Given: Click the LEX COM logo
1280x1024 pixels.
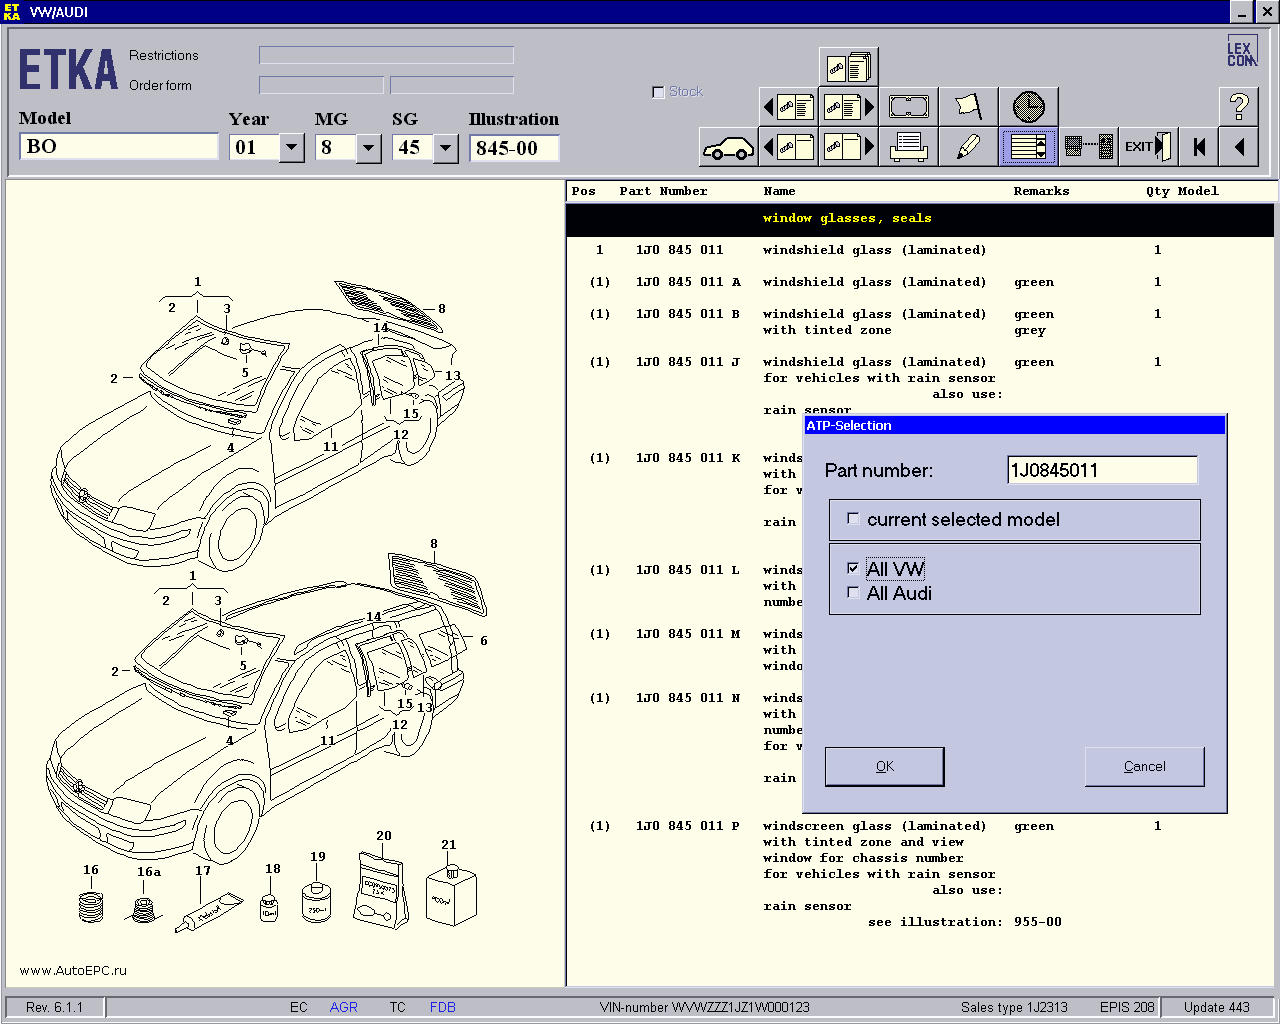Looking at the screenshot, I should click(1241, 52).
